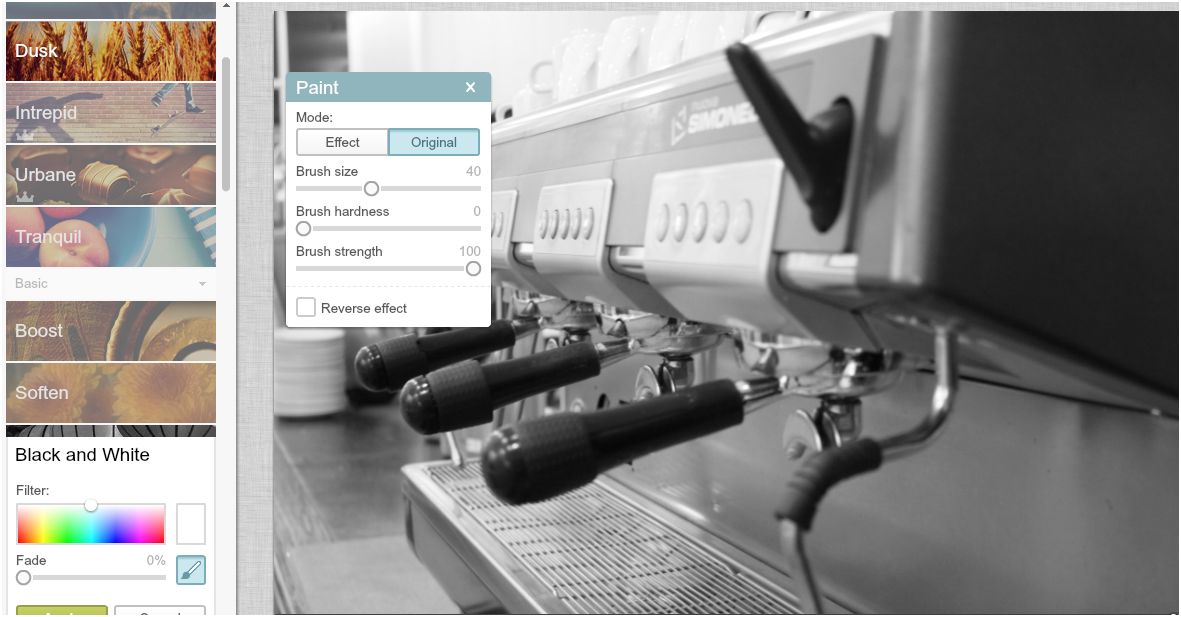Pick the Soften effect
The width and height of the screenshot is (1181, 617).
[110, 393]
